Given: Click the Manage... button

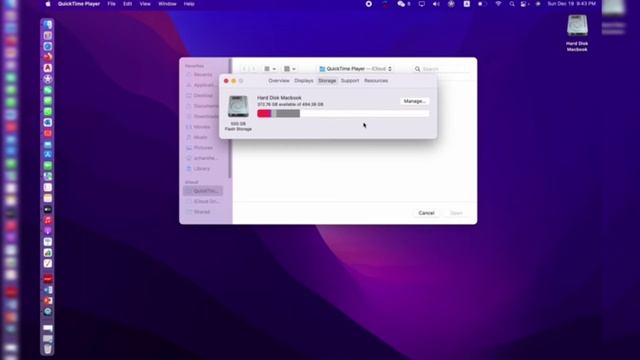Looking at the screenshot, I should tap(414, 101).
